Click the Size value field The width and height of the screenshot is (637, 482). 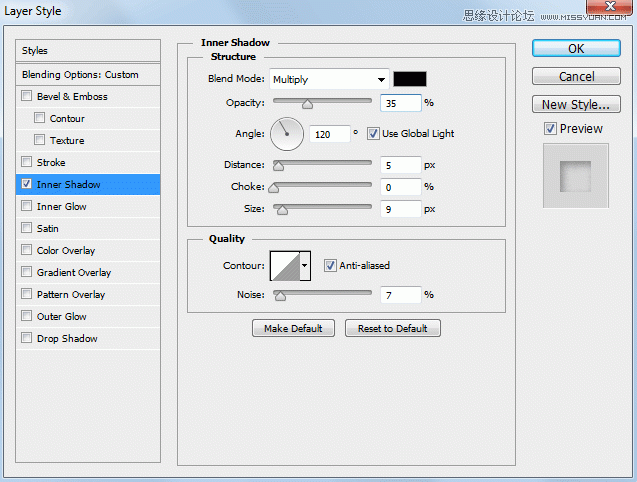coord(401,209)
